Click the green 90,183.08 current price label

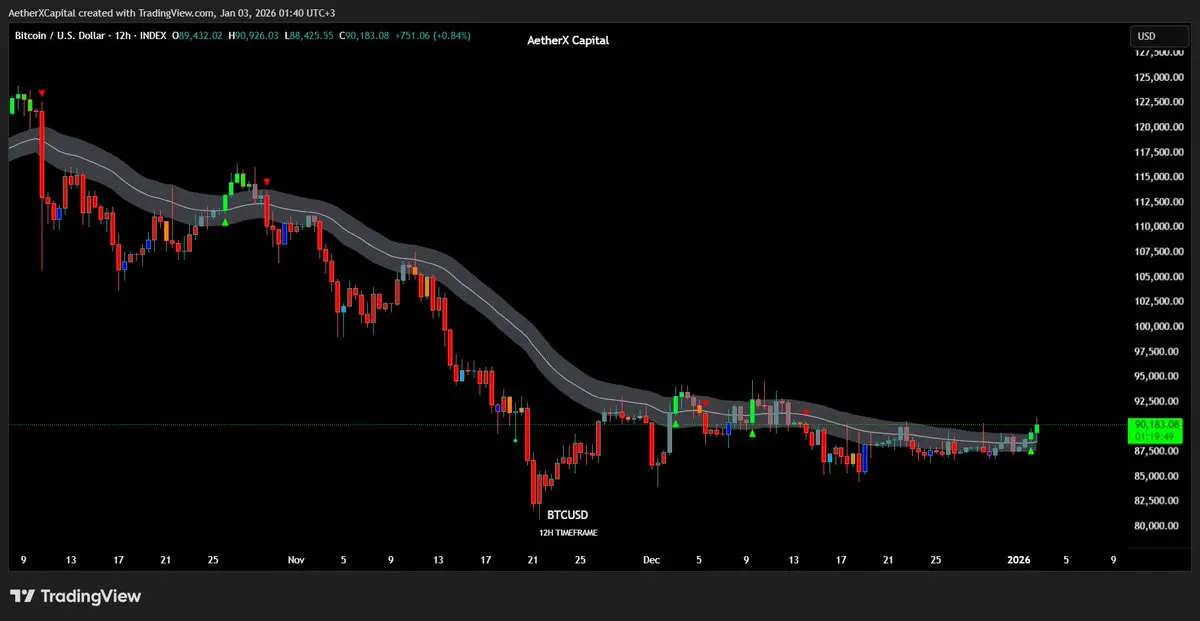click(x=1155, y=425)
